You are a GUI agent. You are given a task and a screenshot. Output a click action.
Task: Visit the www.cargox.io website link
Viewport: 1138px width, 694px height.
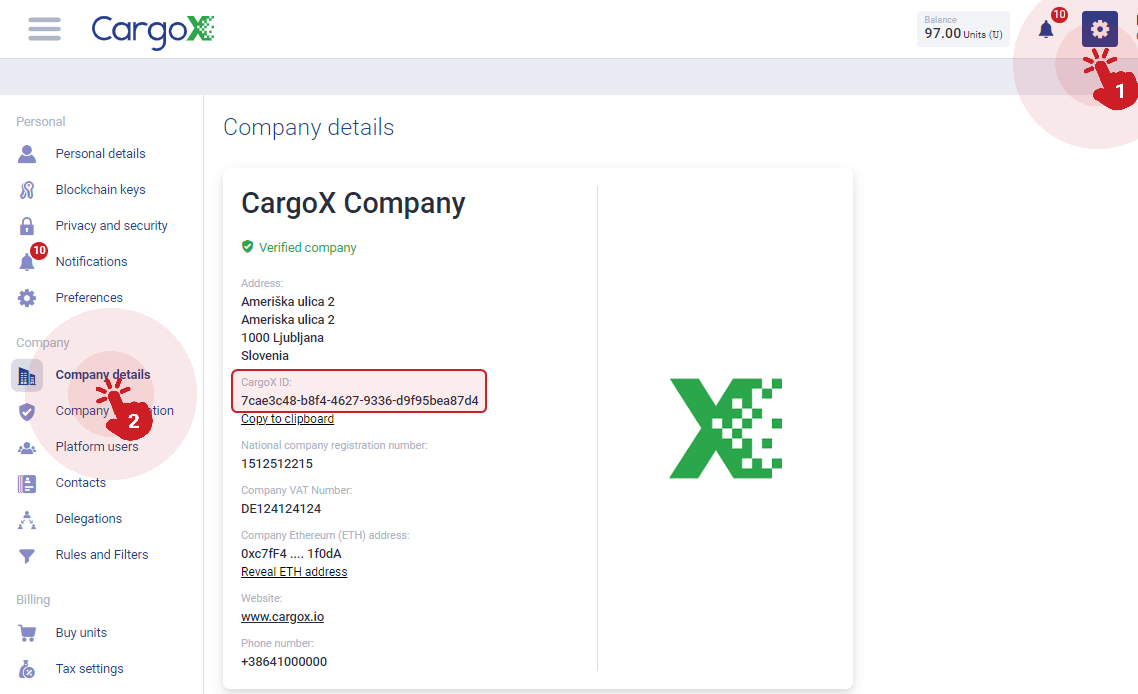282,617
